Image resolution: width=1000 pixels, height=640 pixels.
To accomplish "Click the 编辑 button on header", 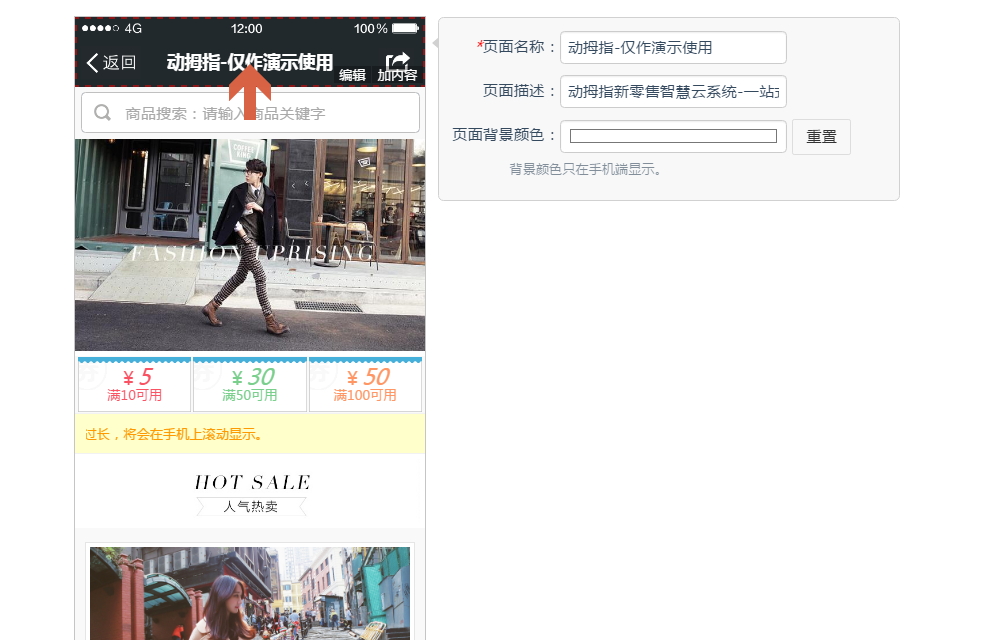I will coord(352,75).
